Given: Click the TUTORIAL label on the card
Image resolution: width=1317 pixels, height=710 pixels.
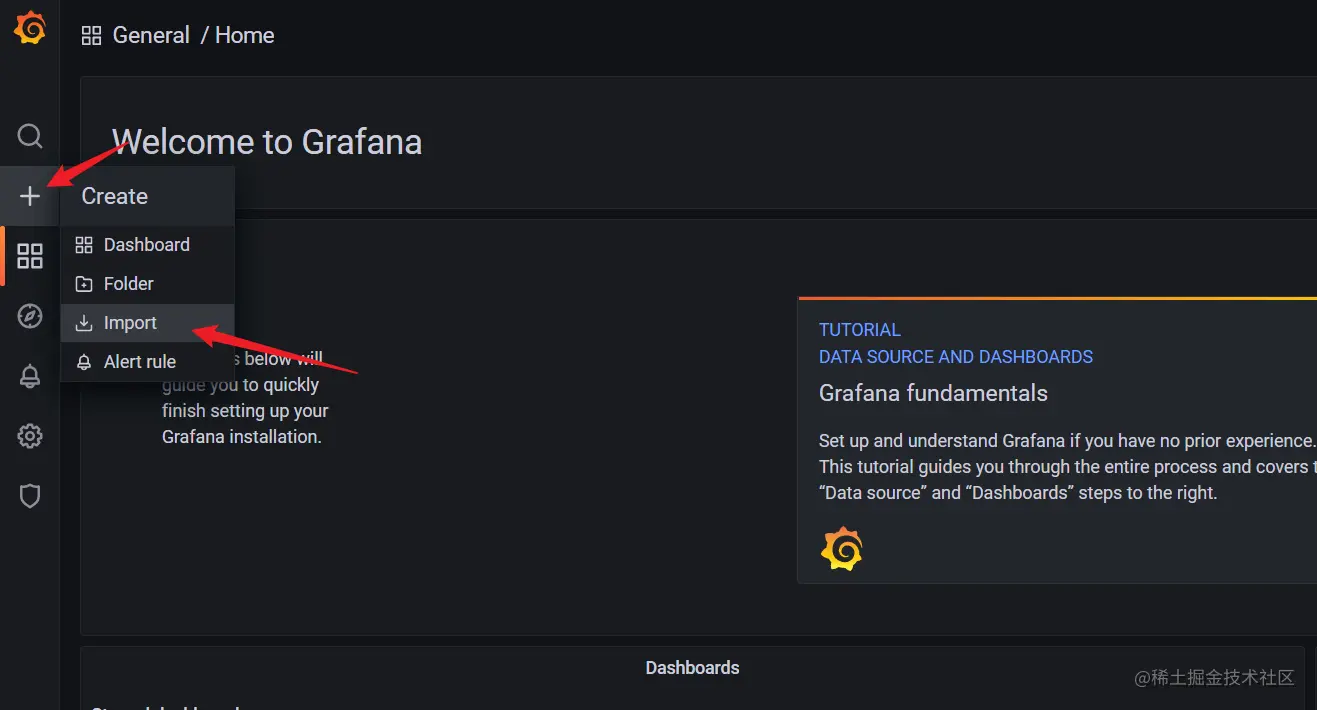Looking at the screenshot, I should click(x=859, y=330).
